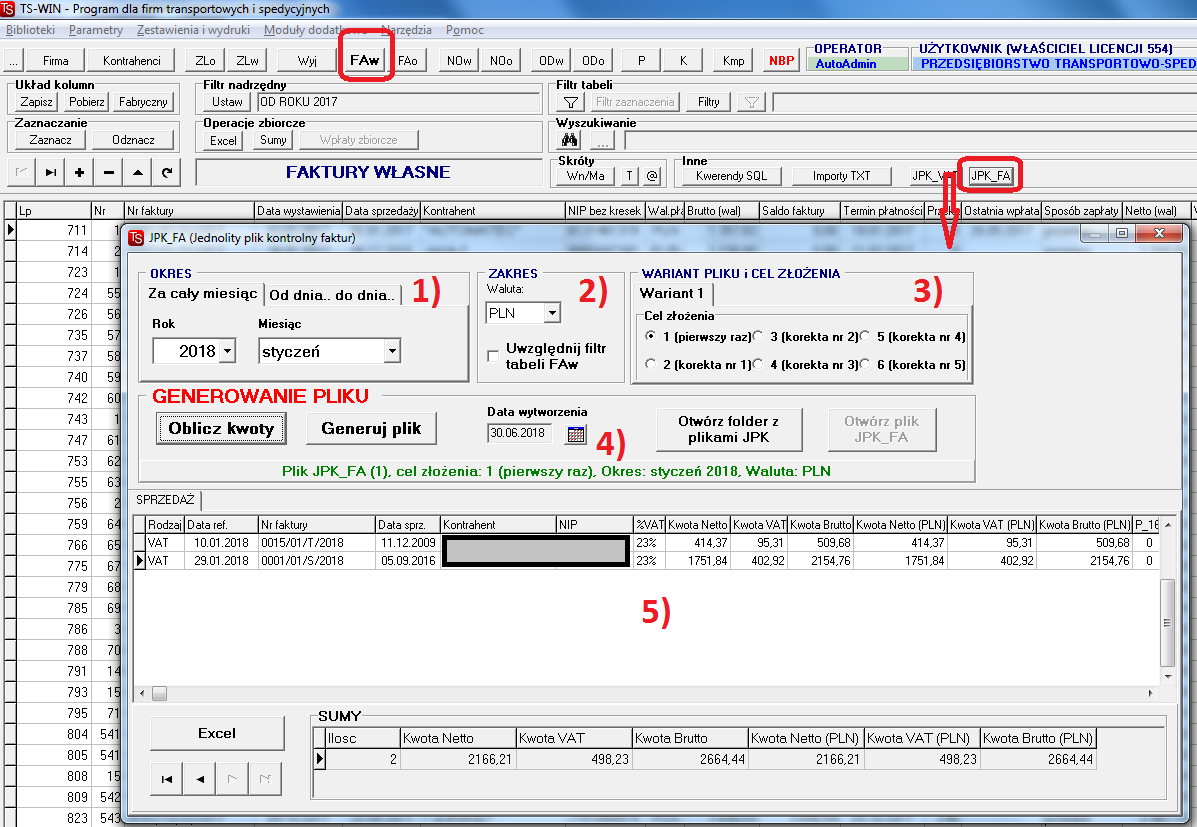The image size is (1197, 827).
Task: Click the horizontal scrollbar thumb in sales grid
Action: point(160,693)
